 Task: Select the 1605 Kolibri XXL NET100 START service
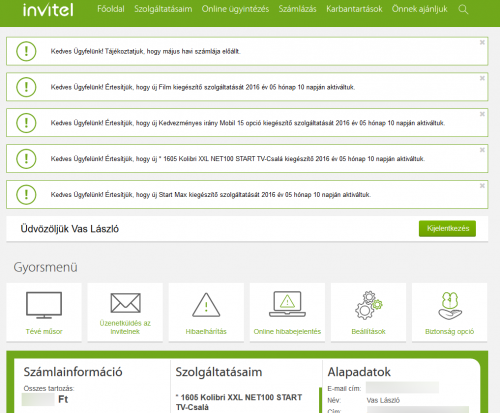click(239, 402)
